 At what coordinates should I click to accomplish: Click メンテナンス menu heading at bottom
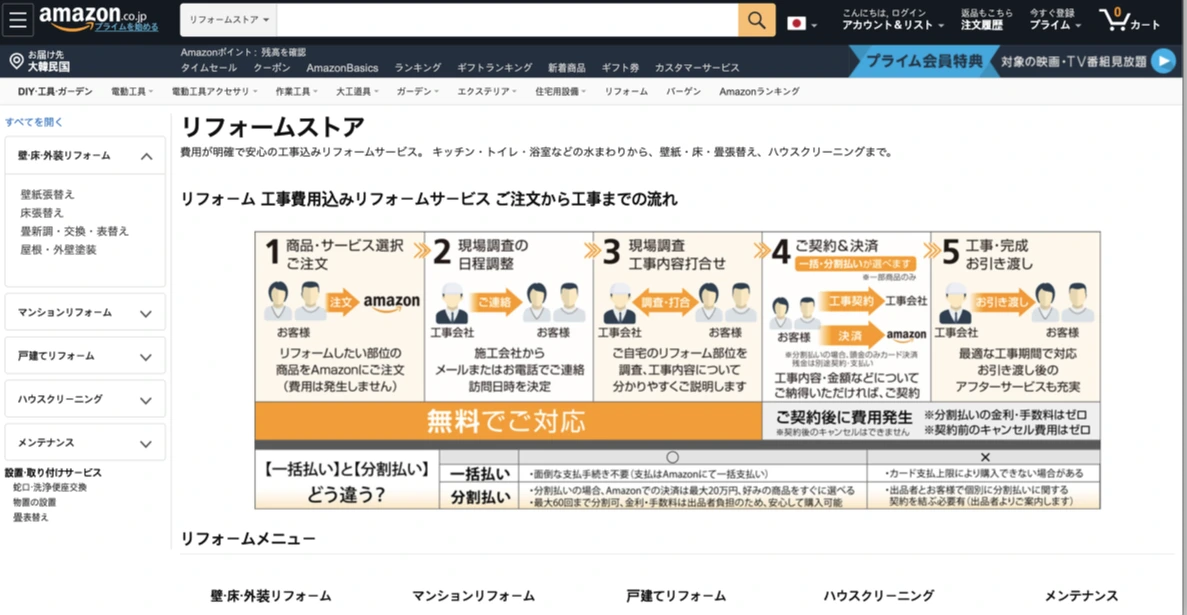click(1081, 596)
